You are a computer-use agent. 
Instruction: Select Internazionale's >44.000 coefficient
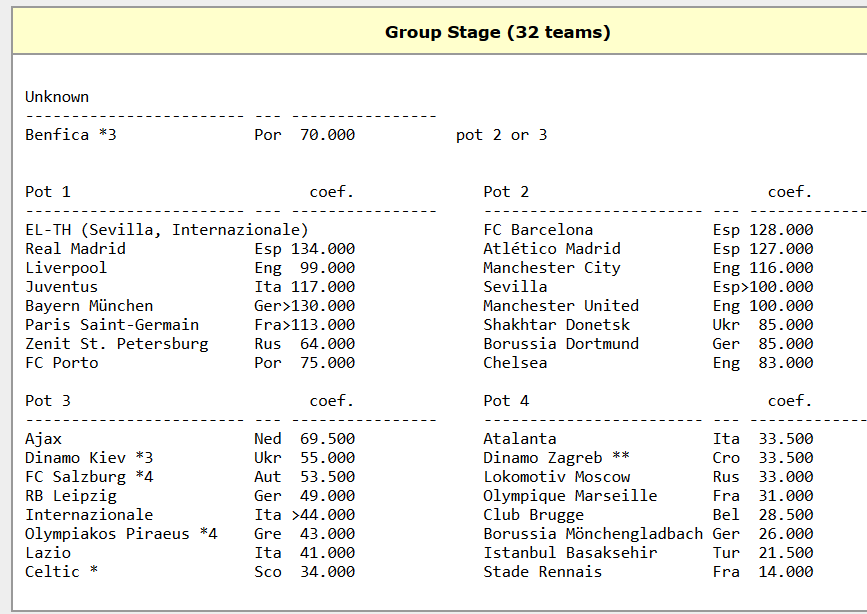click(323, 514)
